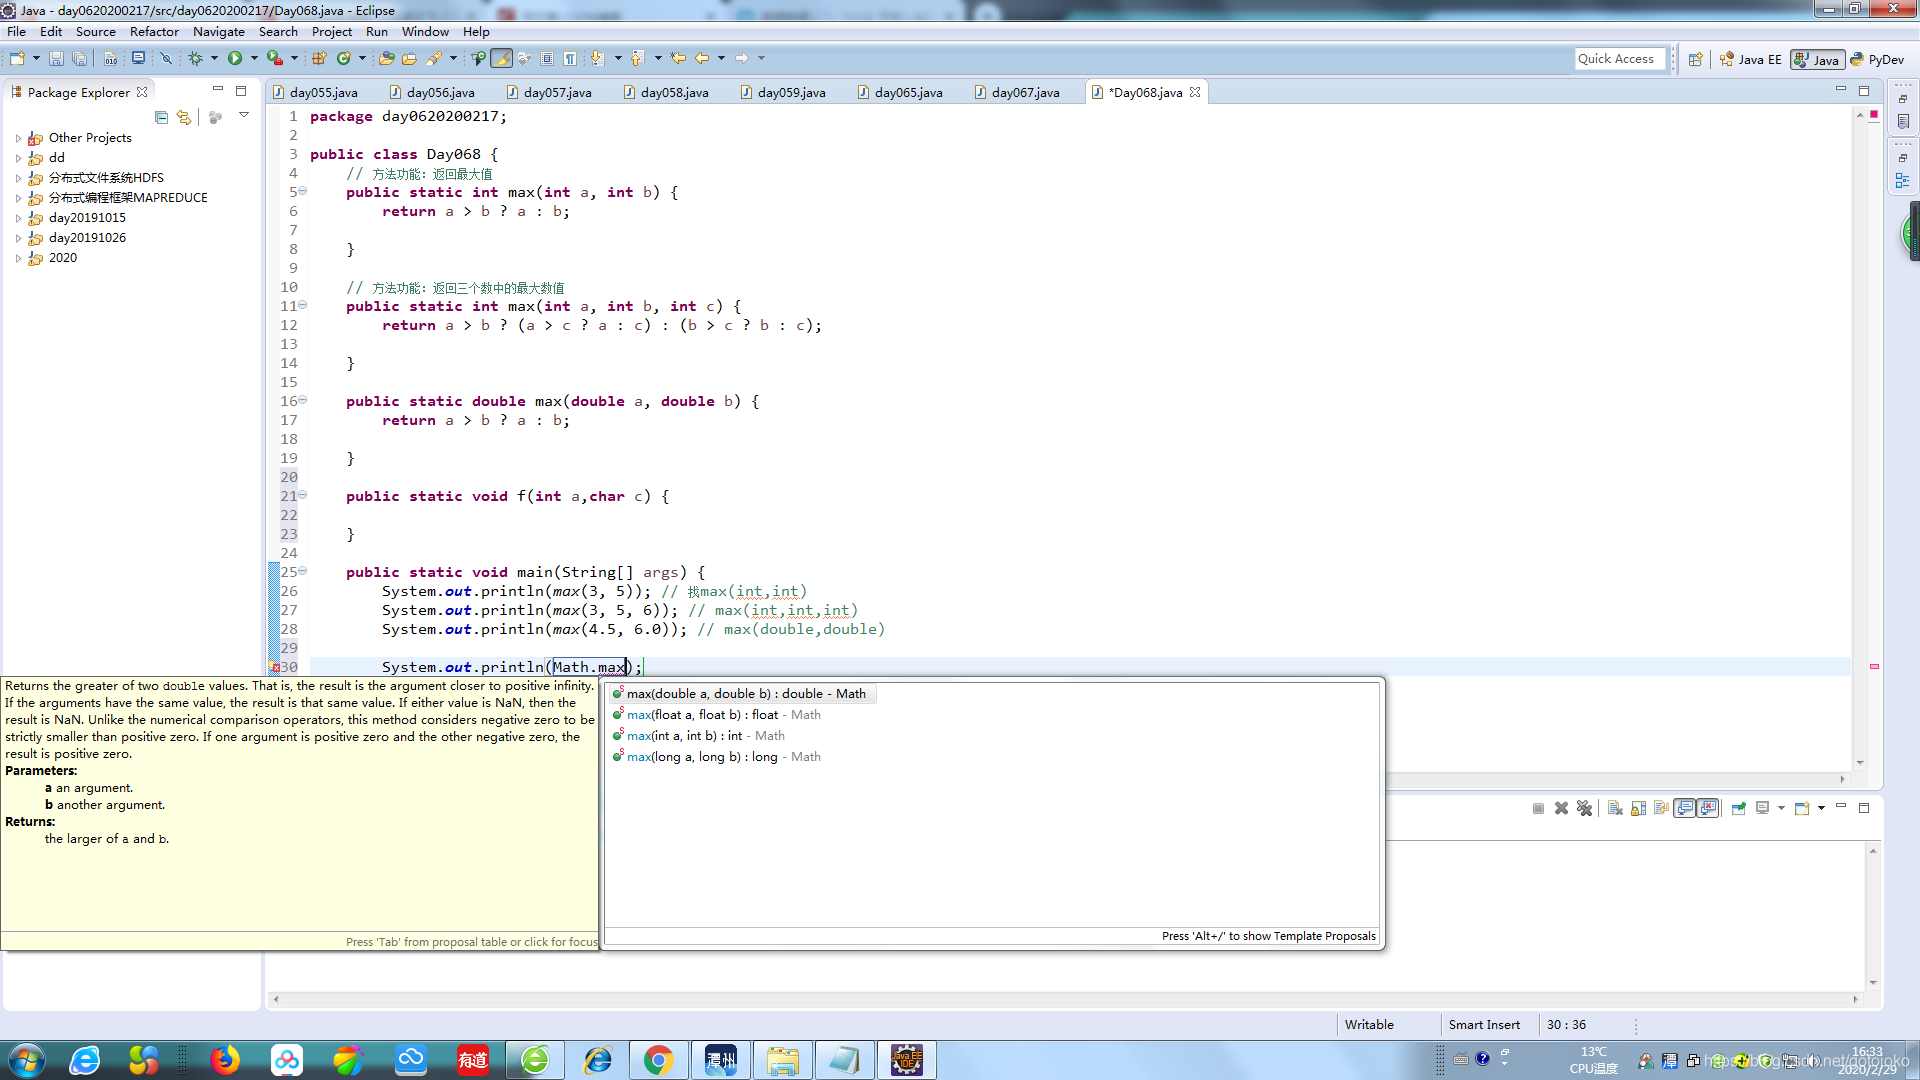Save the current file with Save icon
This screenshot has width=1920, height=1080.
pyautogui.click(x=56, y=59)
